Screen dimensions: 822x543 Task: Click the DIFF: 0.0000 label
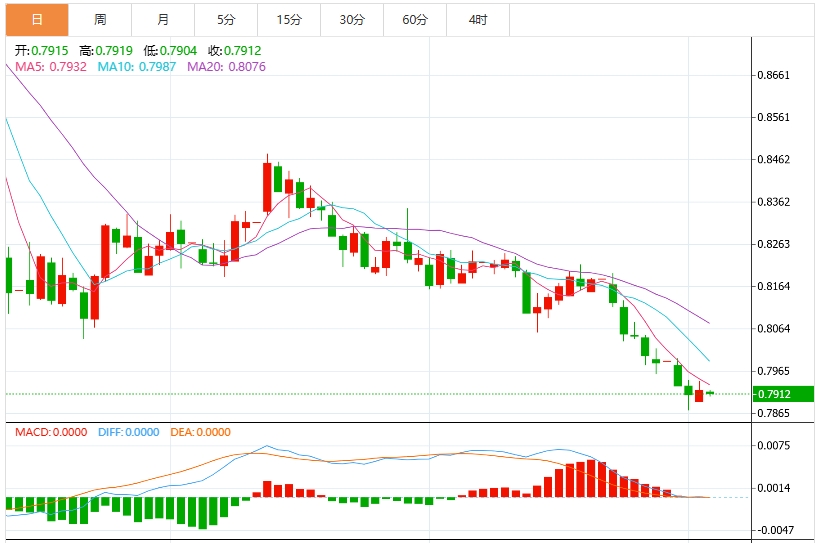click(x=128, y=432)
